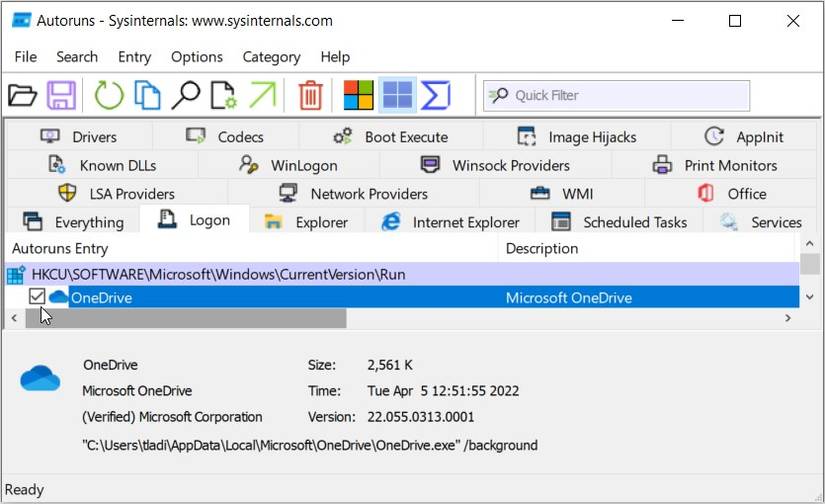Switch to the Network Providers tab
The image size is (825, 504).
pos(354,194)
